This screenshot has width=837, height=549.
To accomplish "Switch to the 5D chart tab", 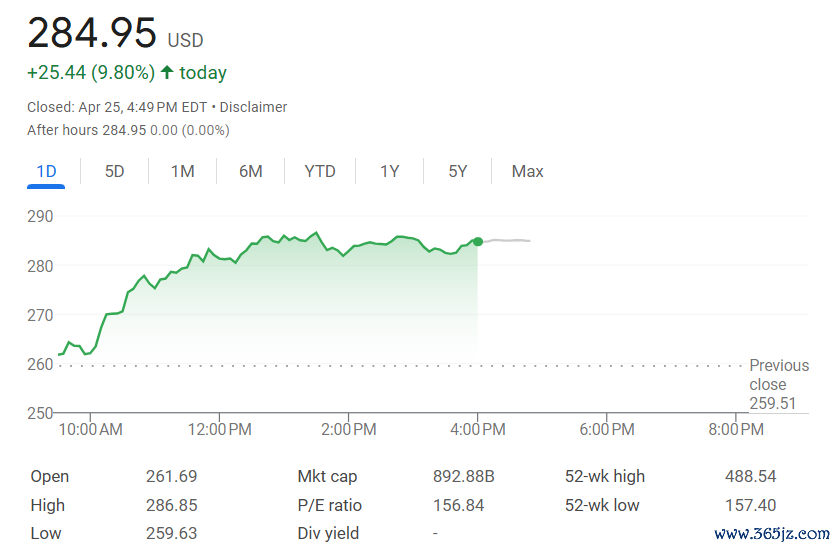I will [x=115, y=171].
